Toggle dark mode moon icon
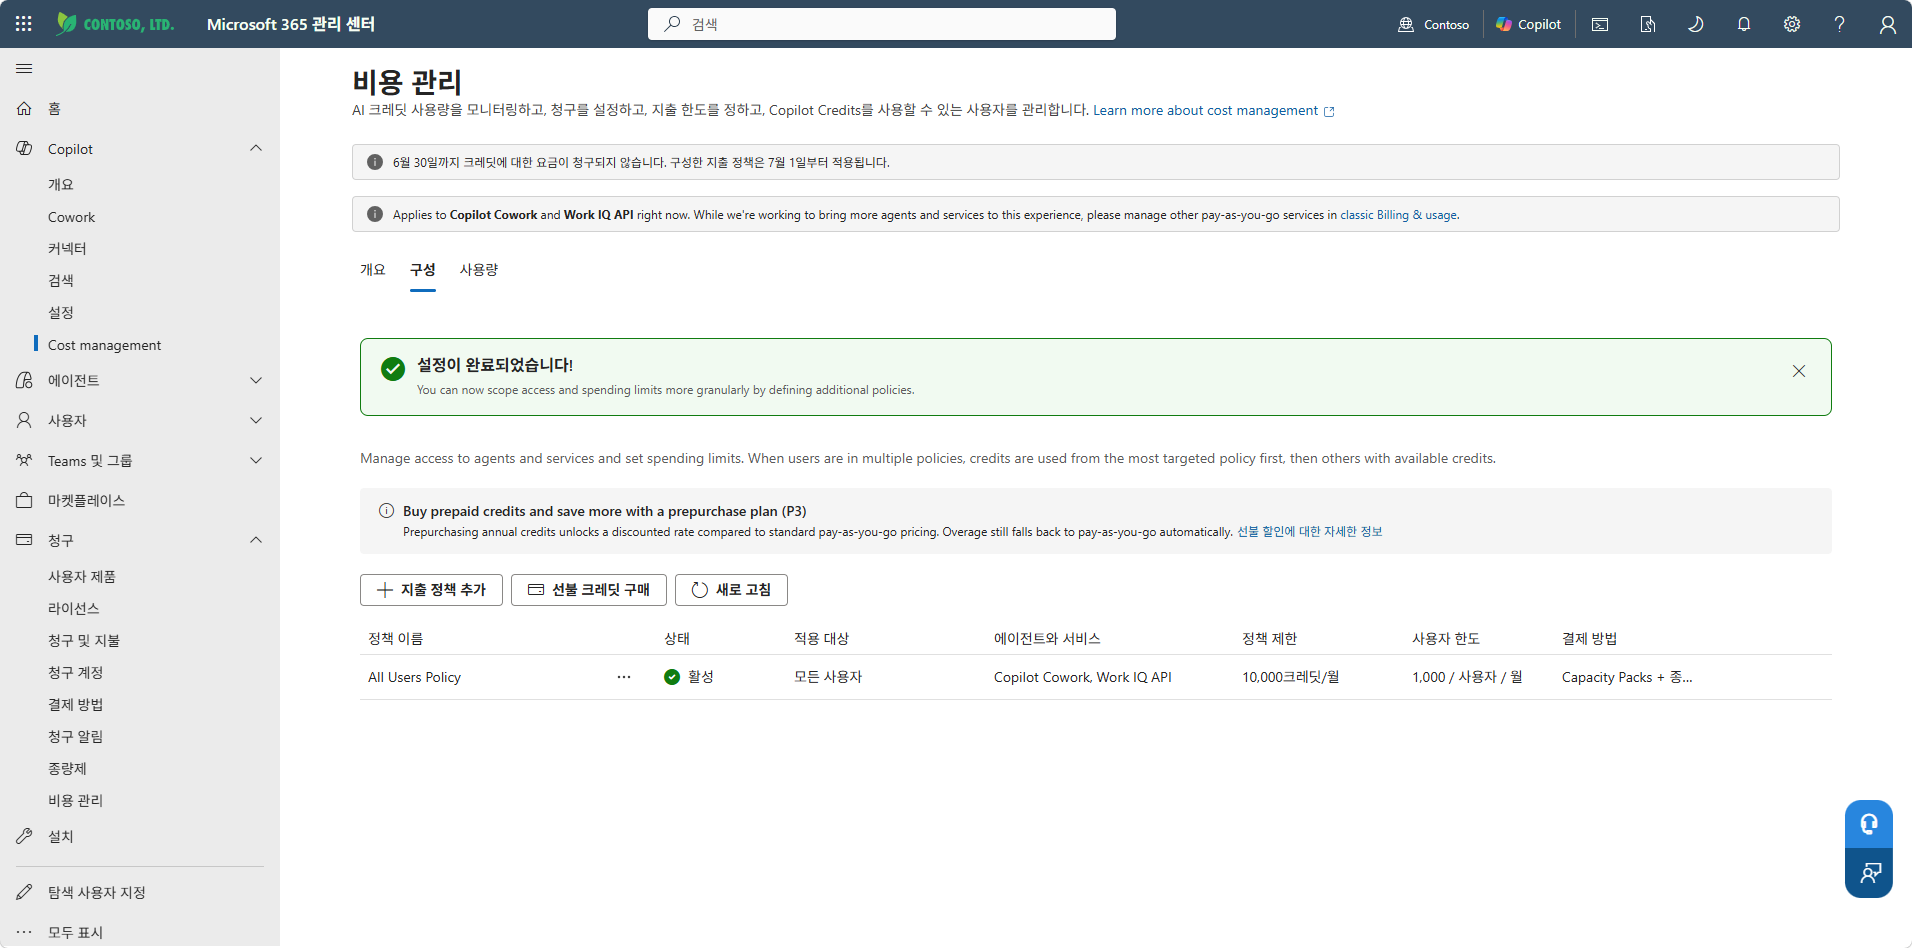The image size is (1912, 948). pyautogui.click(x=1696, y=24)
